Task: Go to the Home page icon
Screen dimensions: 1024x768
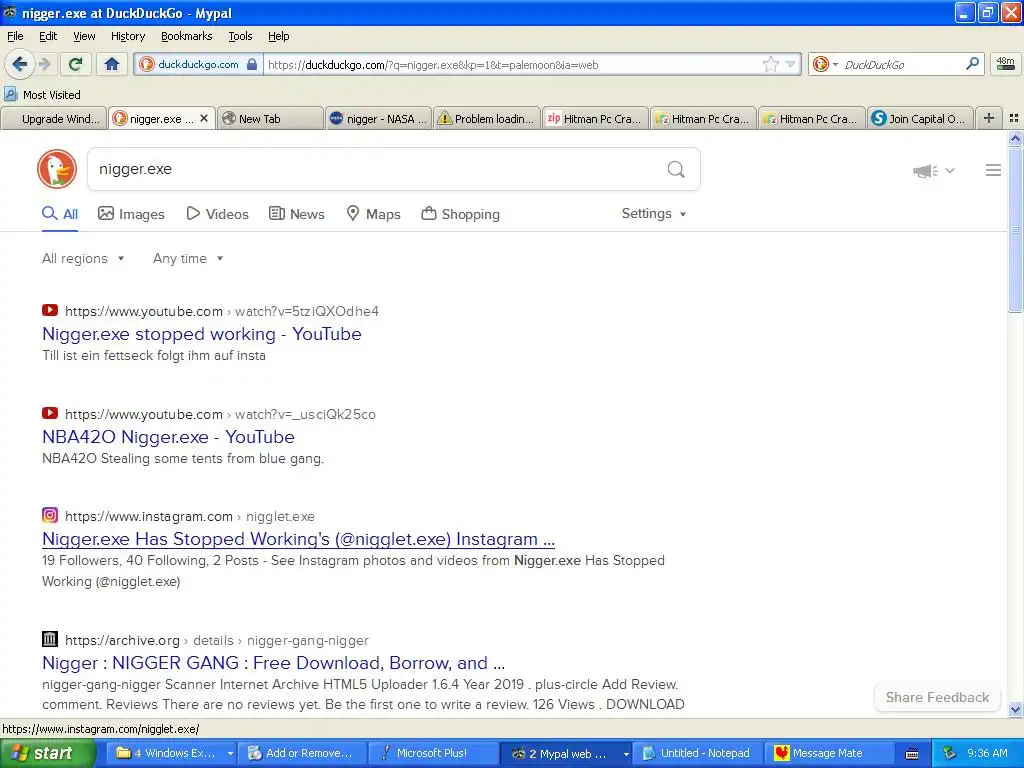Action: [112, 64]
